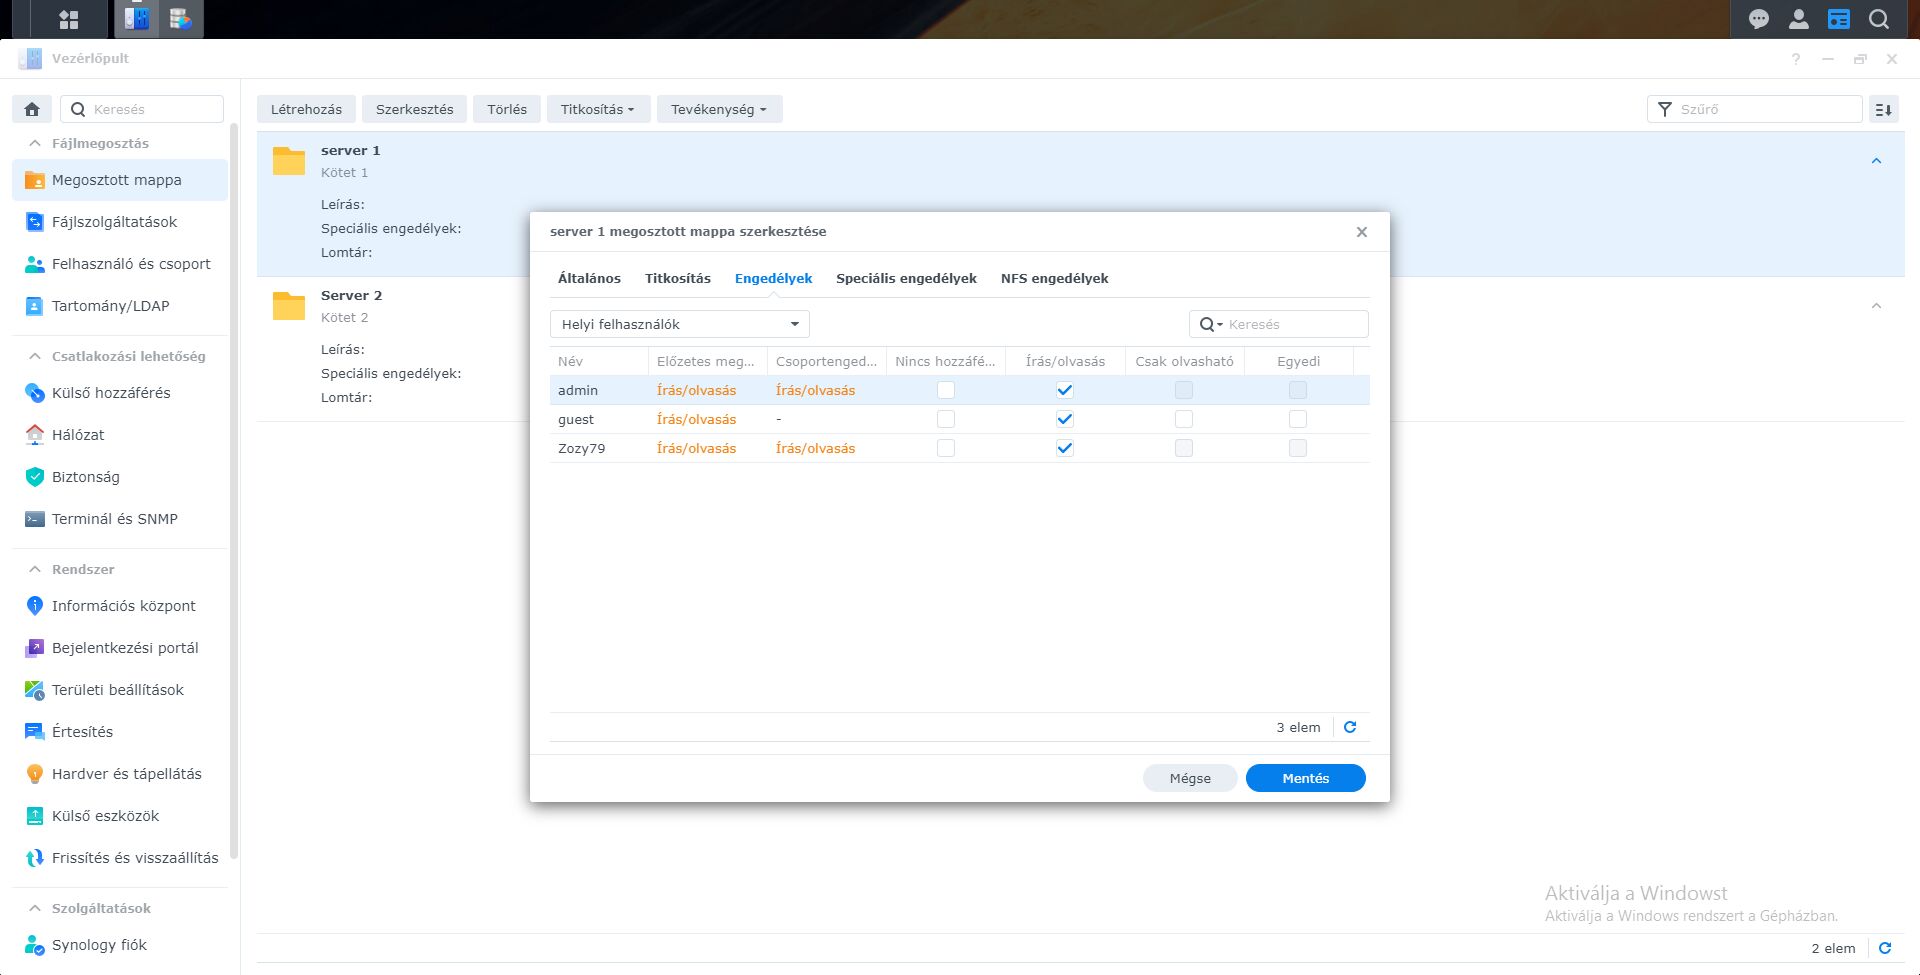Switch to the Általános tab
1920x975 pixels.
(x=589, y=278)
